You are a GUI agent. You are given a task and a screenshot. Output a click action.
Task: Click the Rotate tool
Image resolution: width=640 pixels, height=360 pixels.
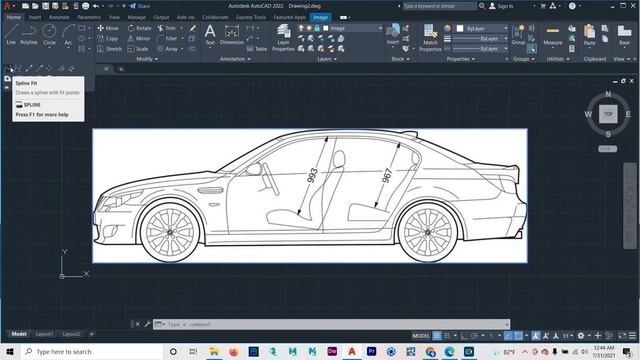[x=139, y=28]
